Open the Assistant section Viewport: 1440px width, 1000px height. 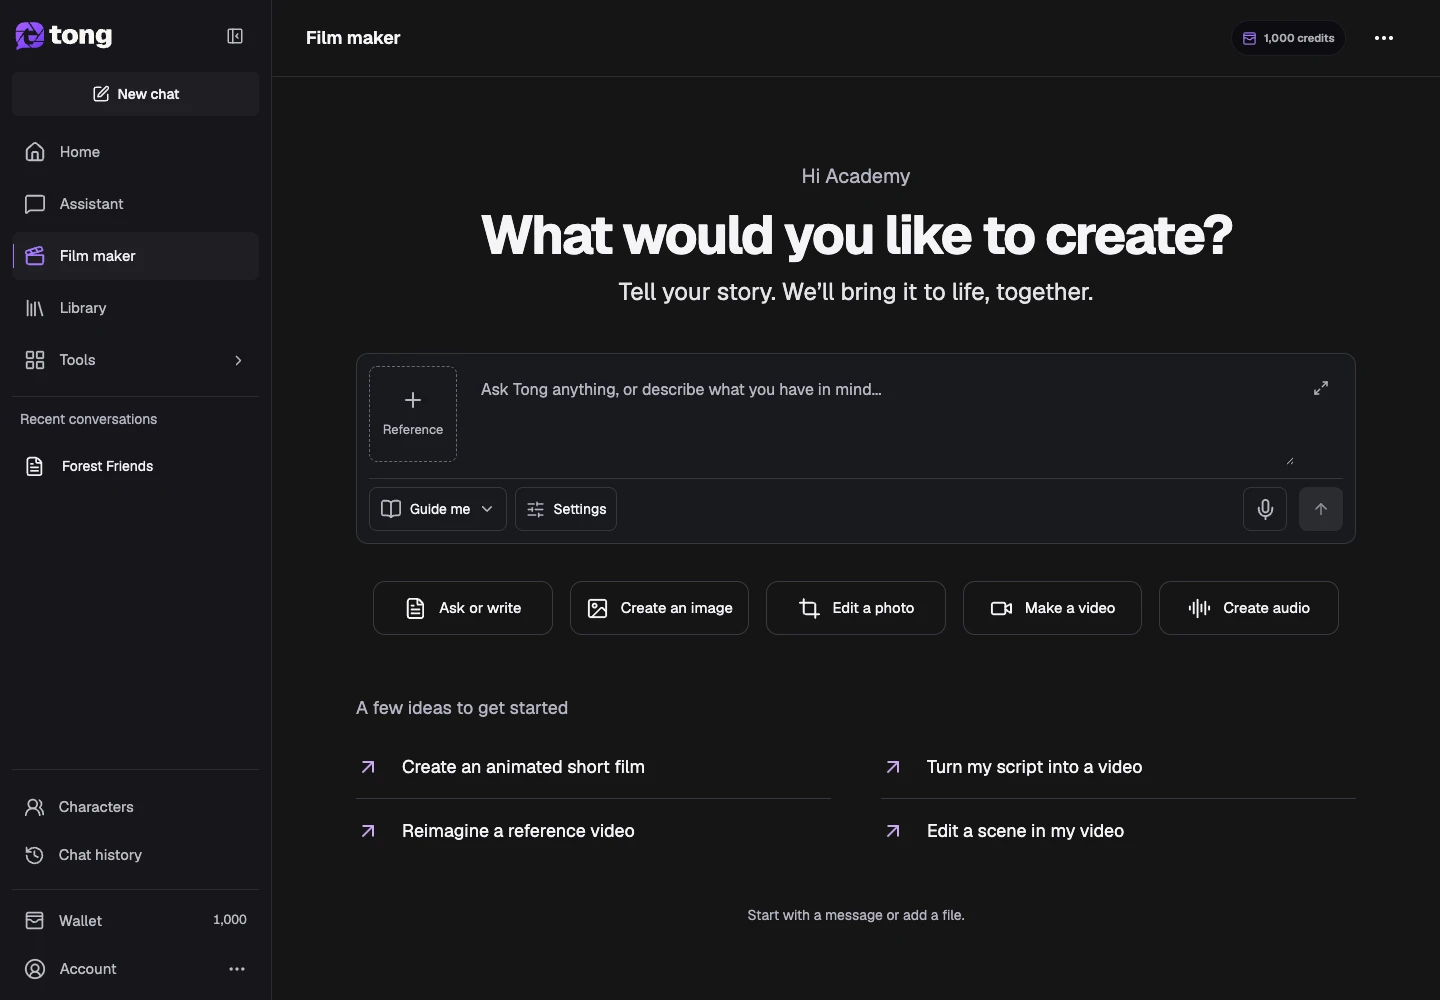pos(136,204)
